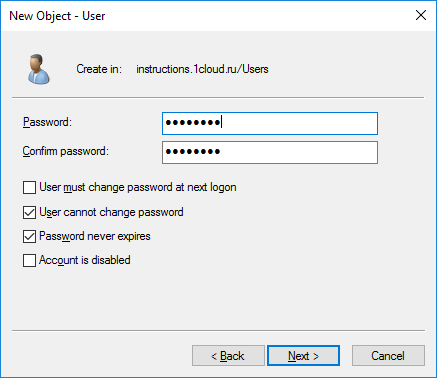Select the Password field label
This screenshot has width=437, height=378.
tap(47, 122)
